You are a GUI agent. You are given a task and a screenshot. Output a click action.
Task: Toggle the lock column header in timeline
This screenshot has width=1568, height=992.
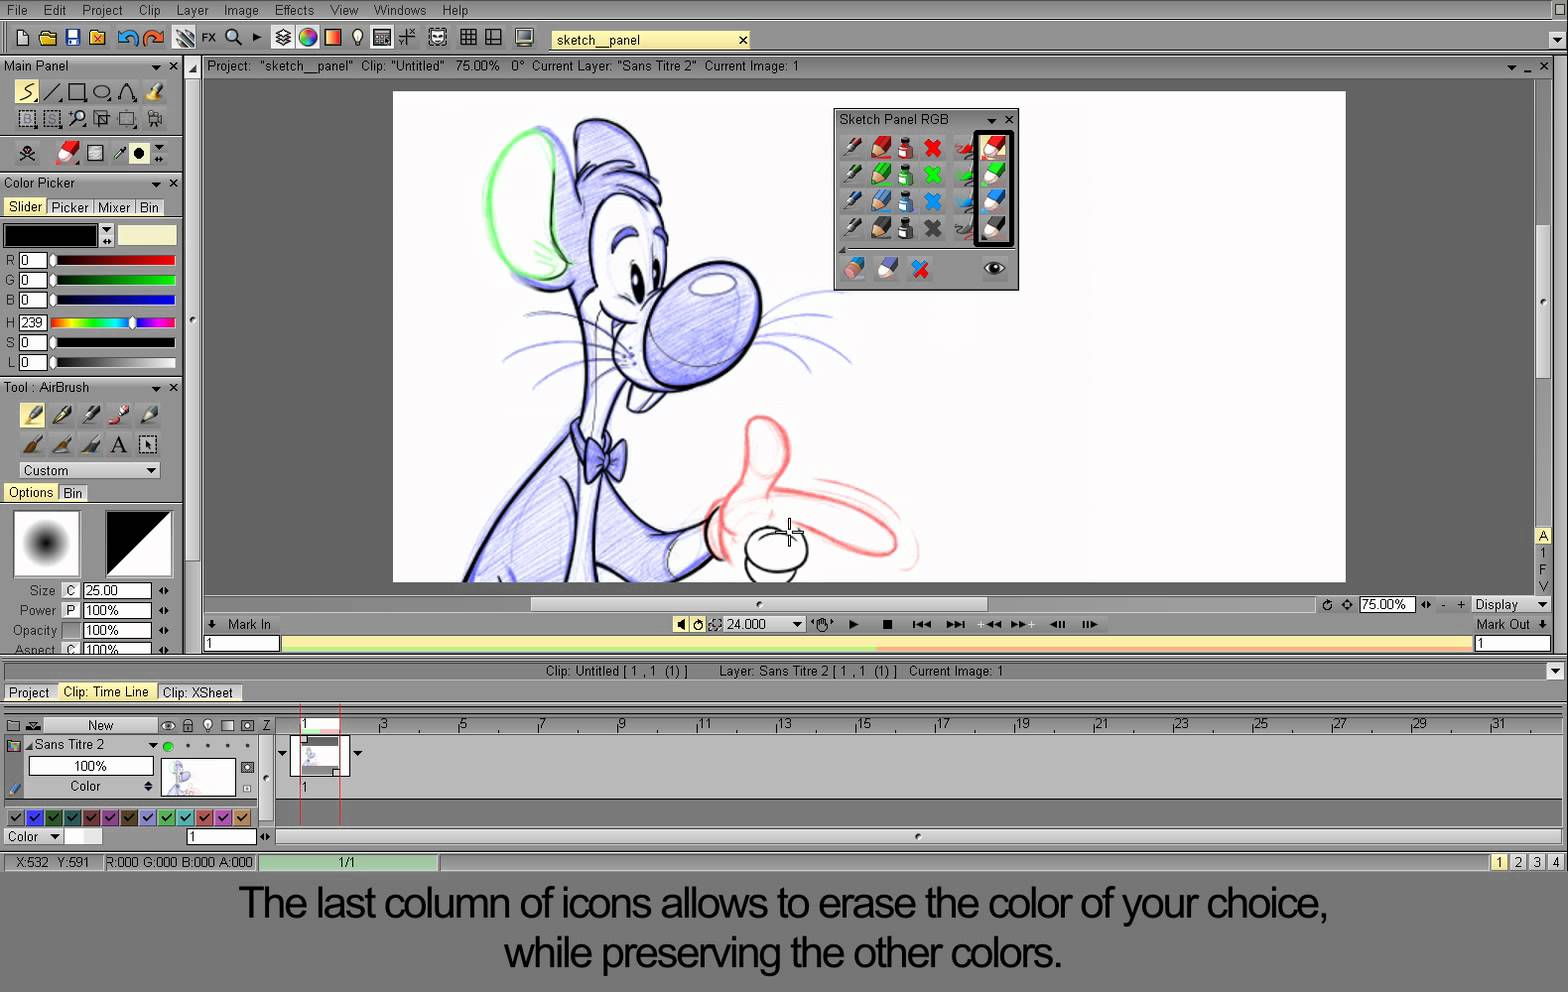pyautogui.click(x=188, y=725)
